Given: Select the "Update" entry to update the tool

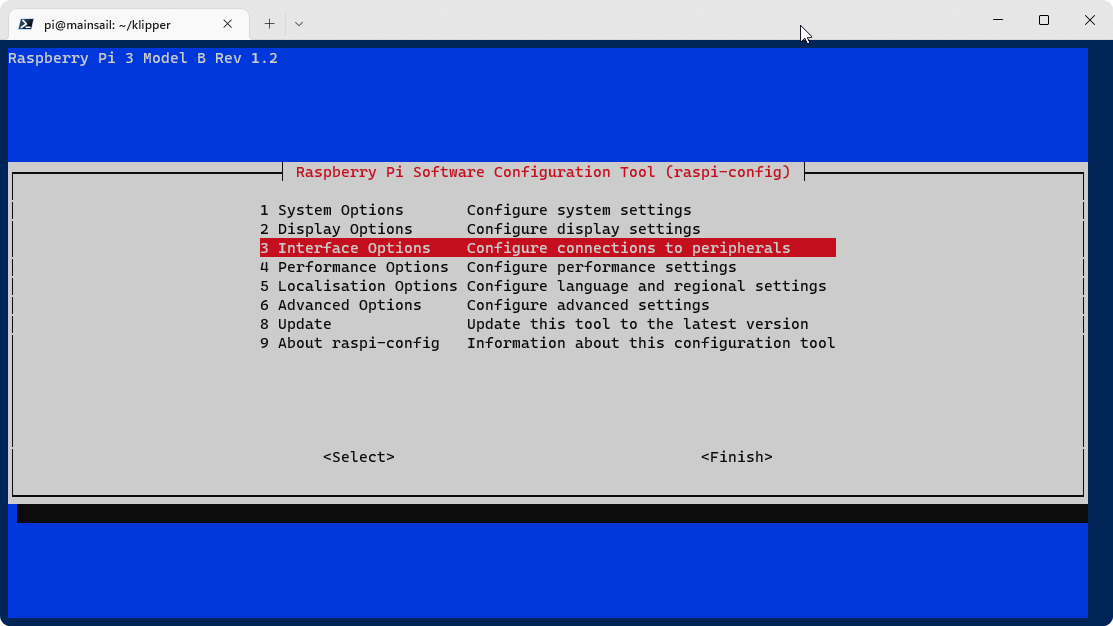Looking at the screenshot, I should 303,324.
